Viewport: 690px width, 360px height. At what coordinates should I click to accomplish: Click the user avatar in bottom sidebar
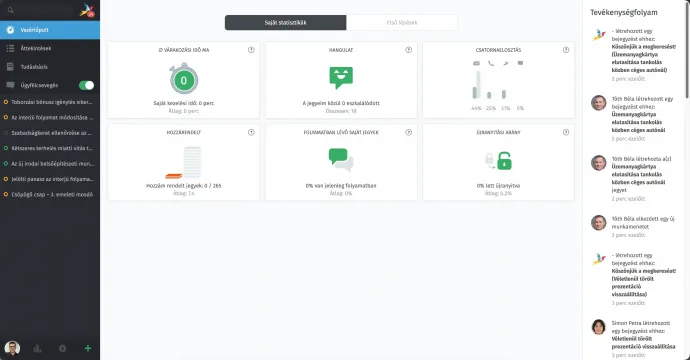12,348
